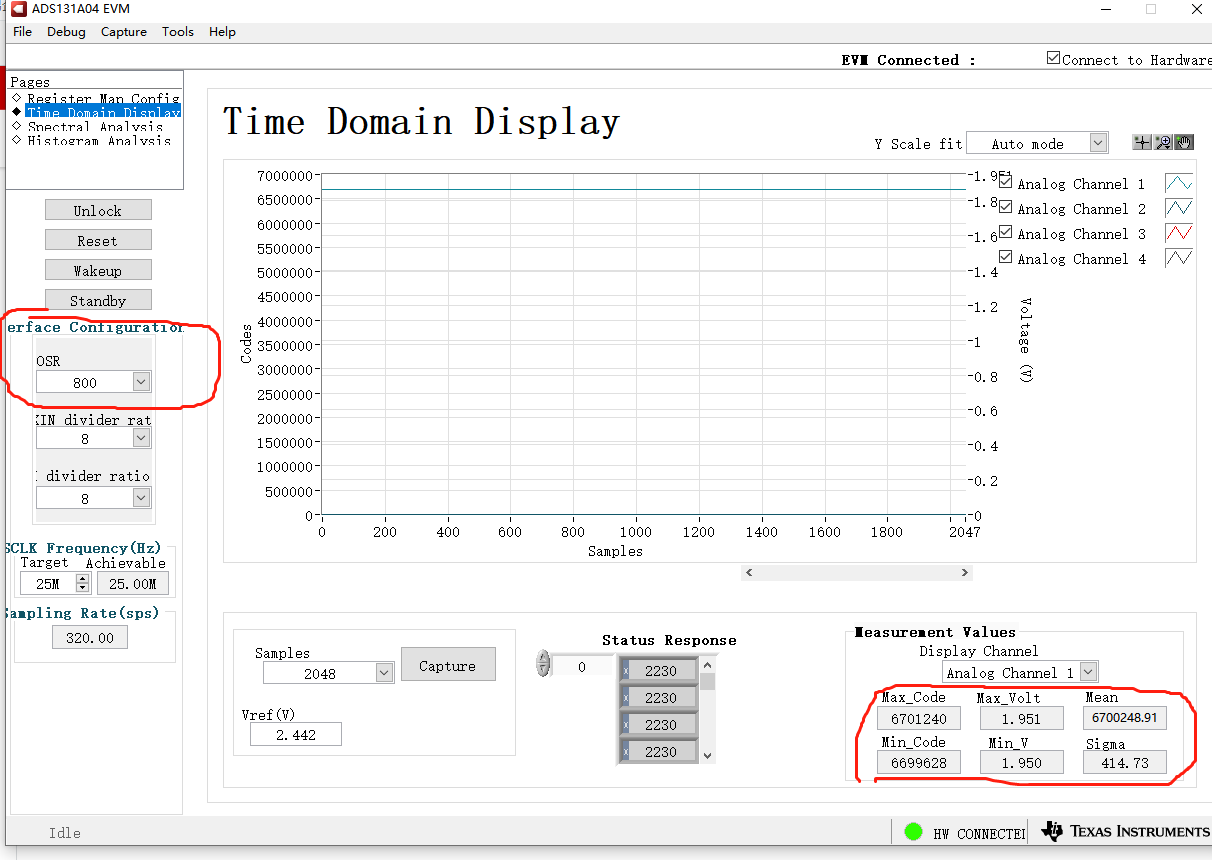Click the Capture button
The image size is (1212, 860).
coord(448,665)
